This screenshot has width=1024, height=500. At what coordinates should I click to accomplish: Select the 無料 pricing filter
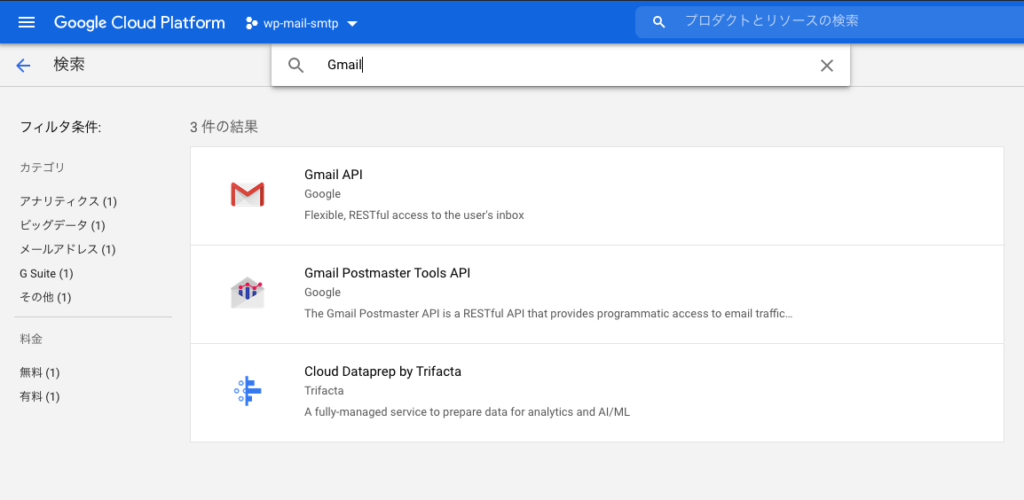point(40,373)
